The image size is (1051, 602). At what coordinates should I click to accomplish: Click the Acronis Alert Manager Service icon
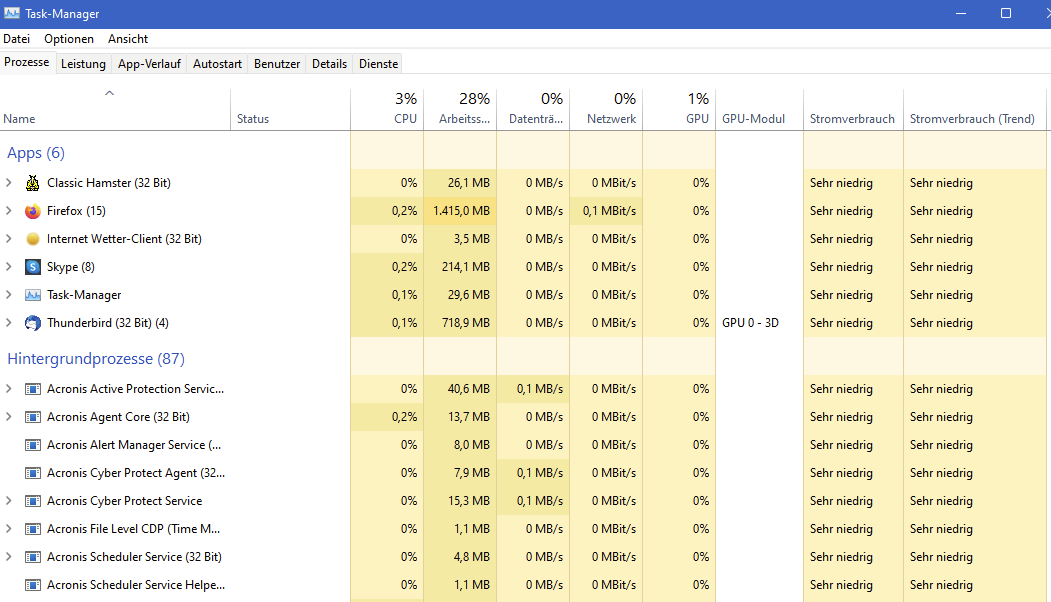[x=33, y=445]
